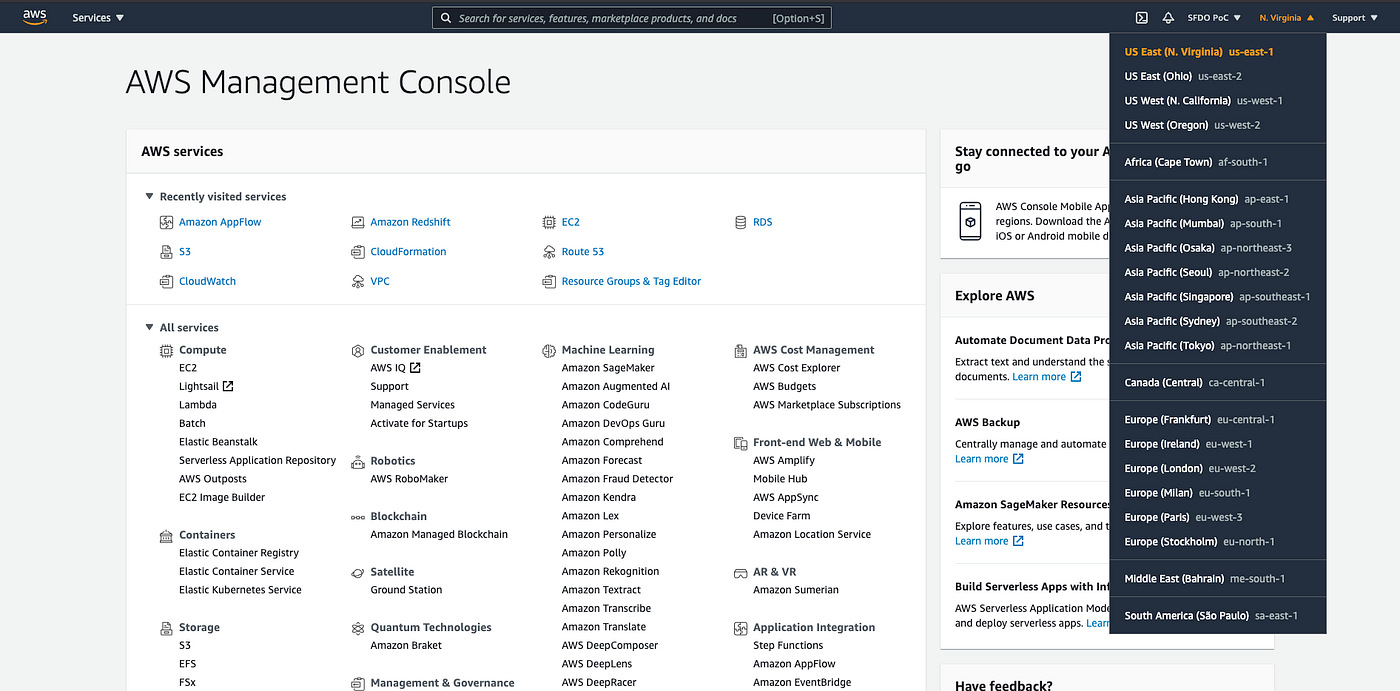Click VPC icon in recently visited
Image resolution: width=1400 pixels, height=691 pixels.
point(358,282)
